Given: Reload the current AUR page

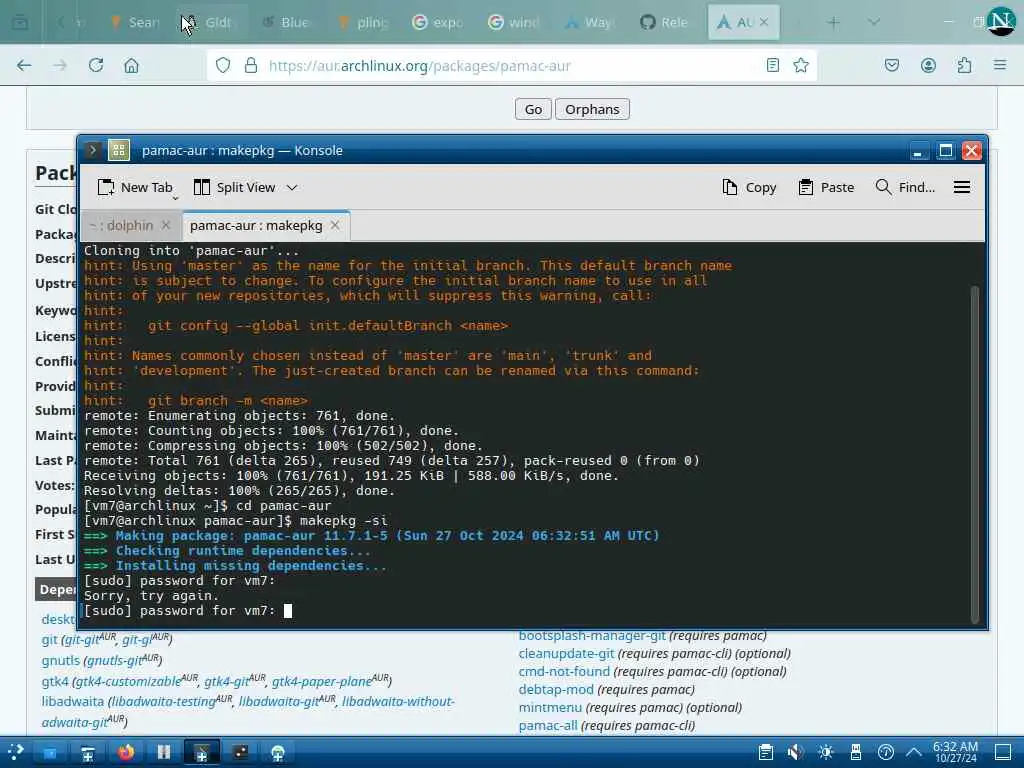Looking at the screenshot, I should pyautogui.click(x=96, y=65).
